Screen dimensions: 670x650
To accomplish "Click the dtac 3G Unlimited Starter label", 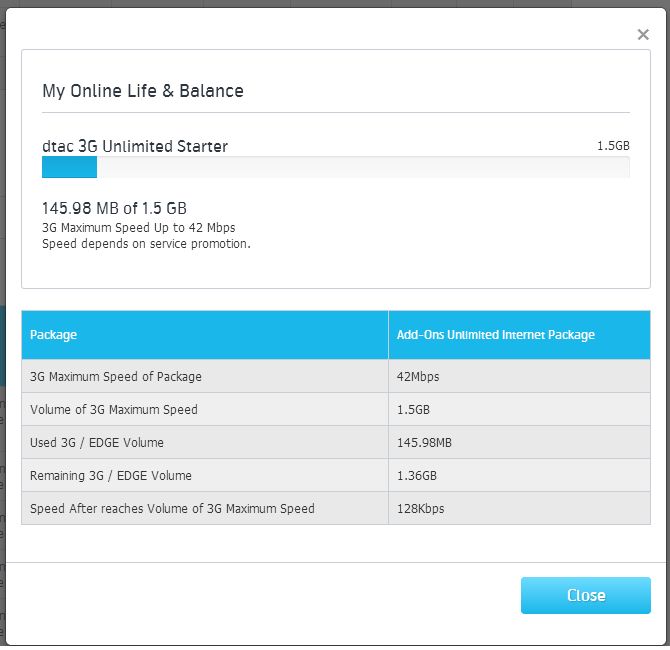I will pyautogui.click(x=135, y=146).
